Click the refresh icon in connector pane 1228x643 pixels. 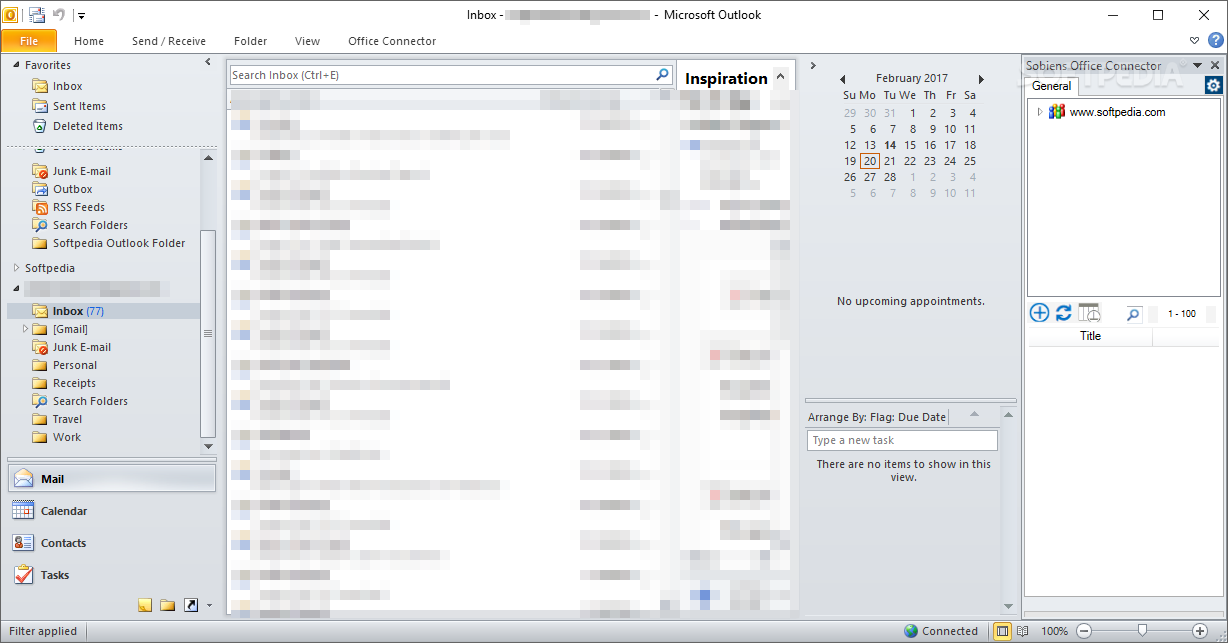[1064, 313]
